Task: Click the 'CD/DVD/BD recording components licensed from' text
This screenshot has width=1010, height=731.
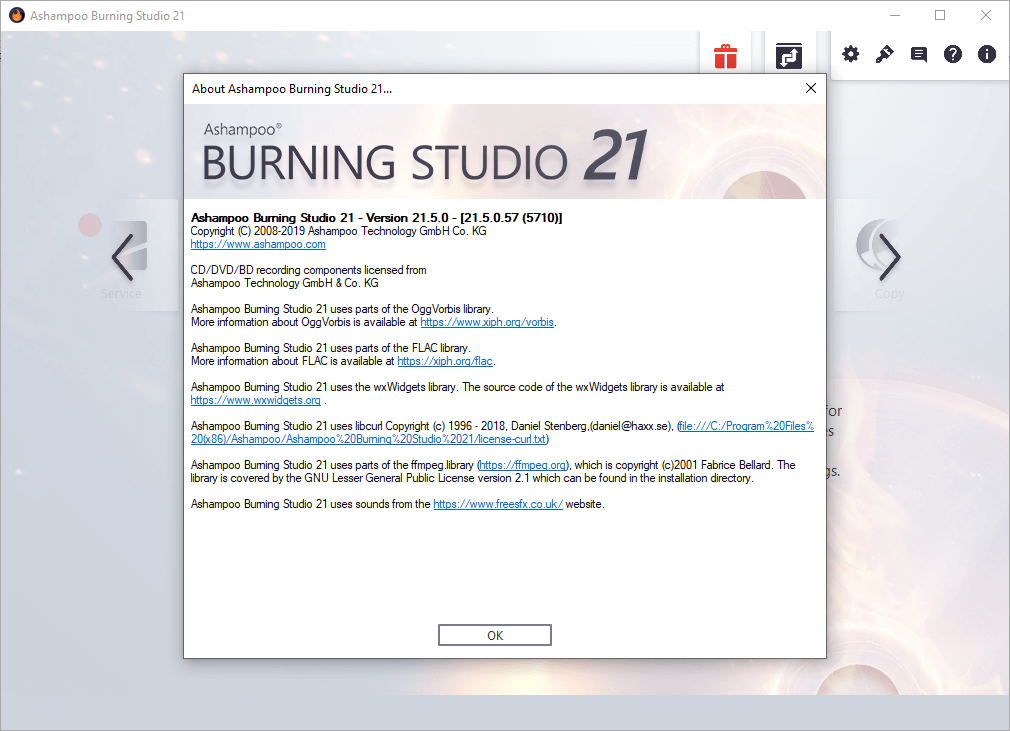Action: (309, 270)
